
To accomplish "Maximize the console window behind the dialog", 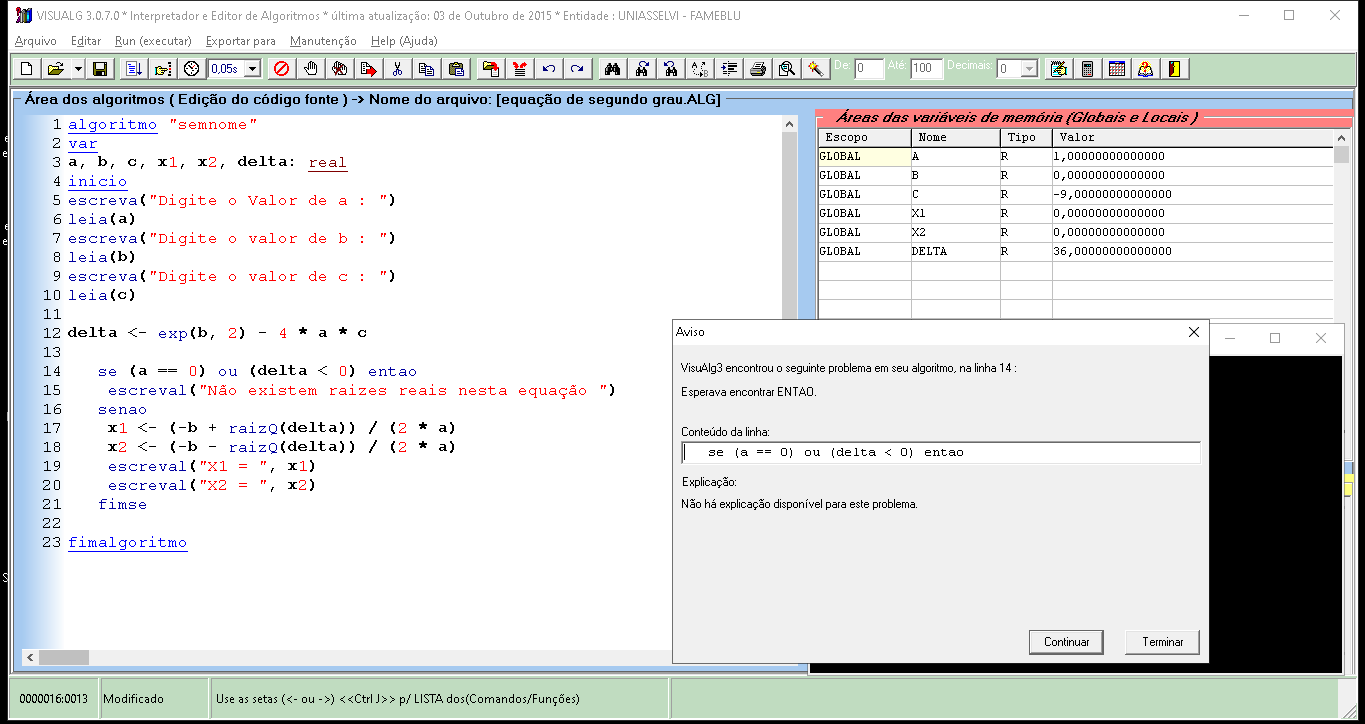I will click(1275, 338).
